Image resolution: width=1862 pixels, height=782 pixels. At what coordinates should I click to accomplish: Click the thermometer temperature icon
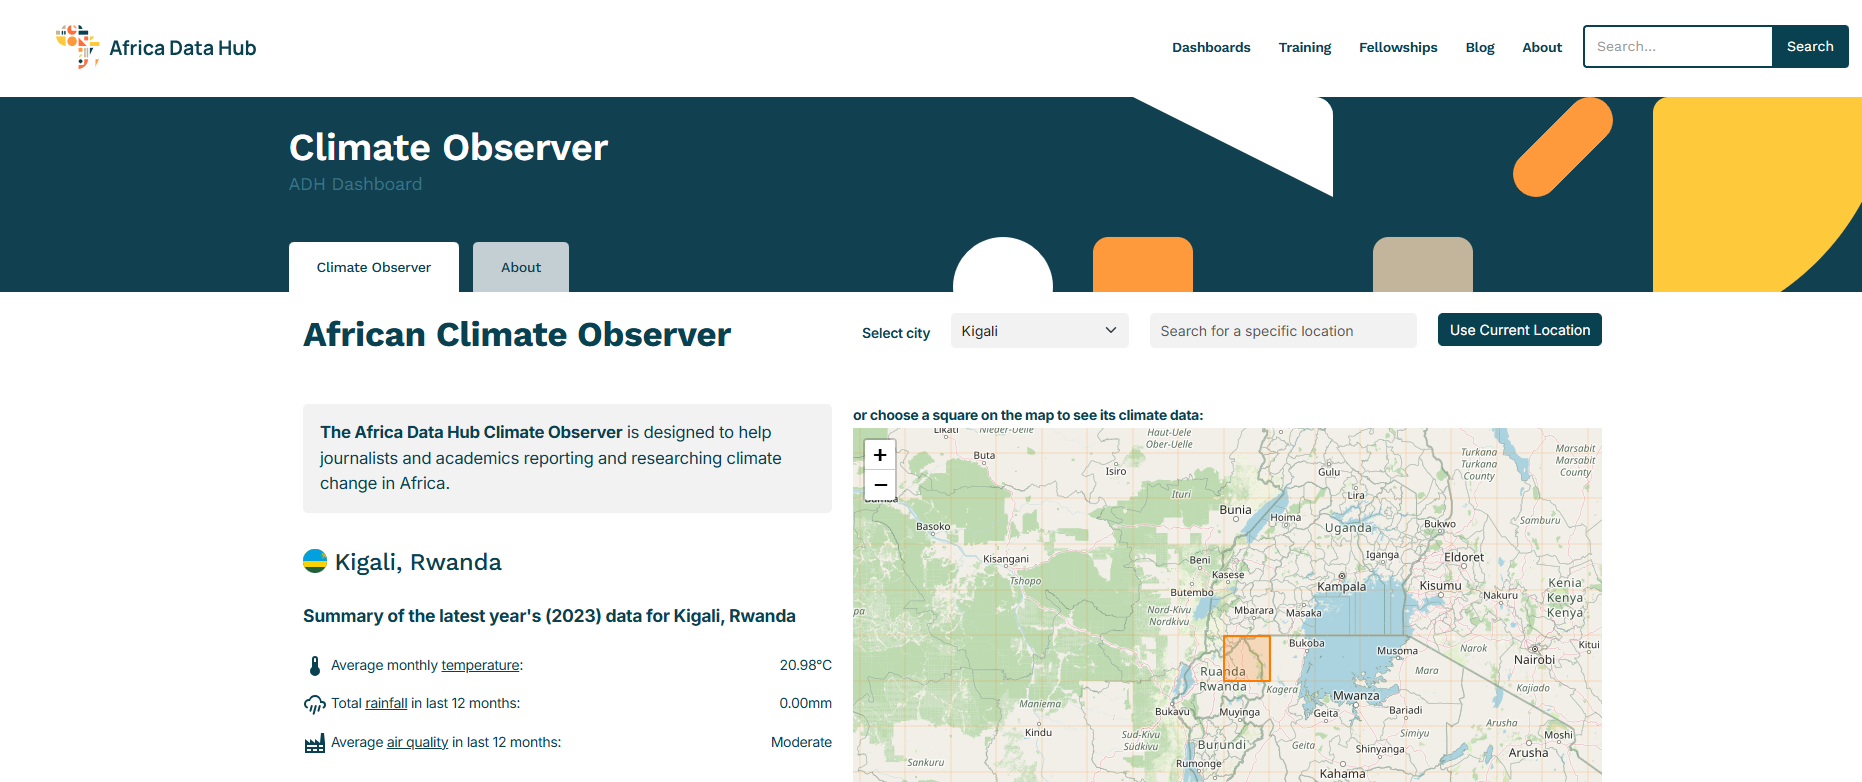click(x=315, y=666)
